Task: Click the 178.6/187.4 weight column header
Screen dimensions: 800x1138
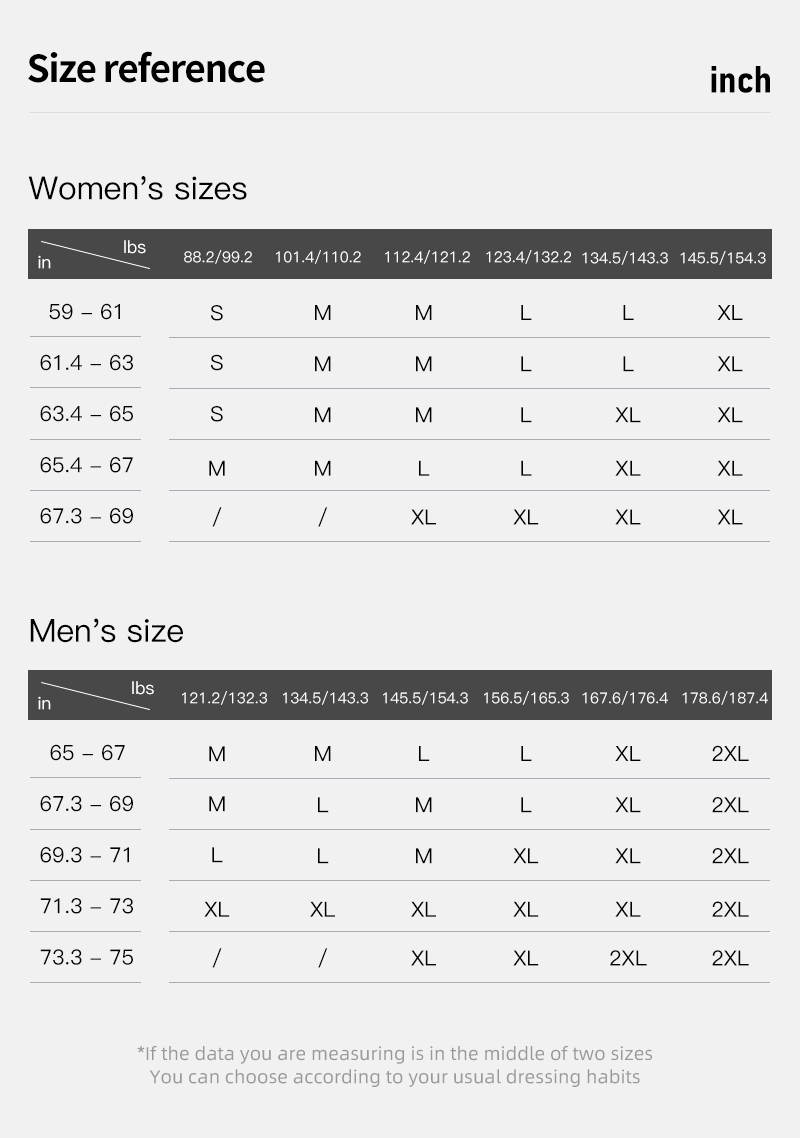Action: (x=725, y=698)
